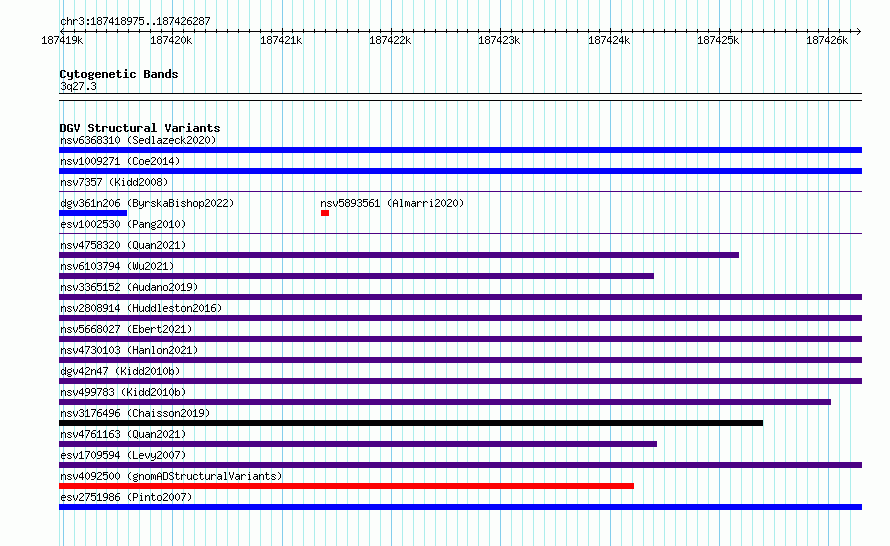
Task: Select the red nsv4092500 bar
Action: pyautogui.click(x=346, y=486)
